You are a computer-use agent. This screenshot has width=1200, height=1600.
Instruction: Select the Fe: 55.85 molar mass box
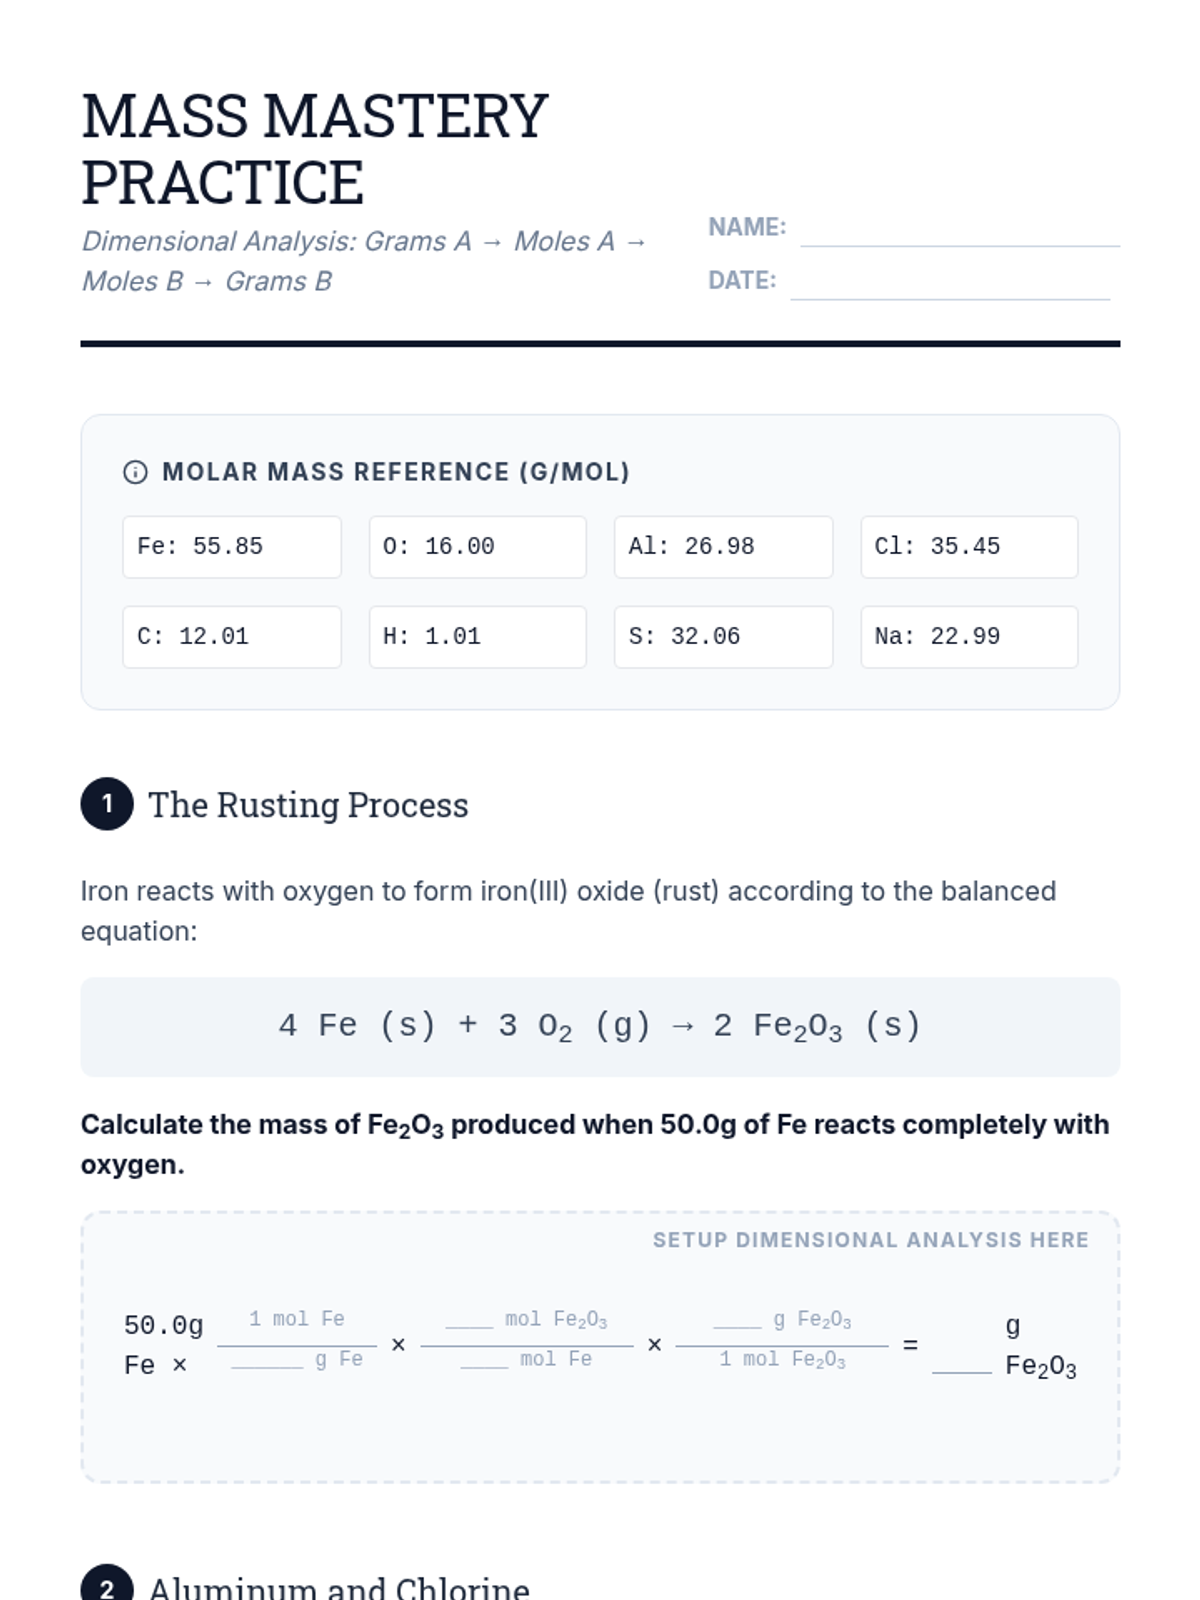click(232, 547)
